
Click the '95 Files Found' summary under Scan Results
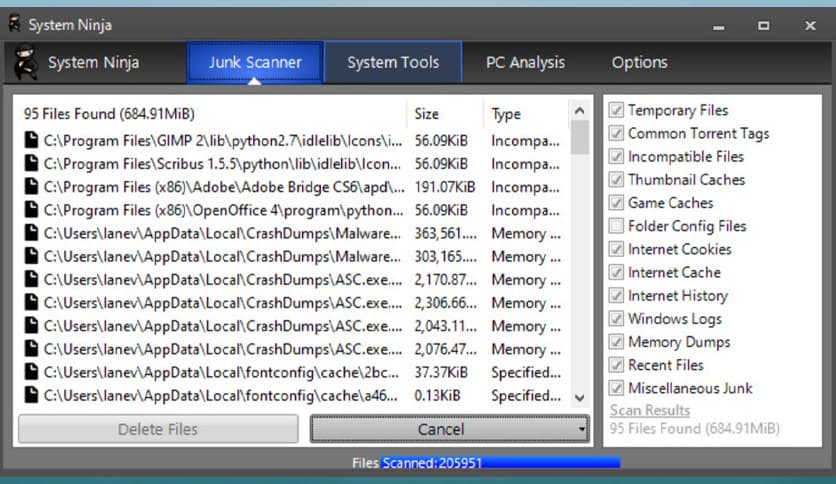694,428
